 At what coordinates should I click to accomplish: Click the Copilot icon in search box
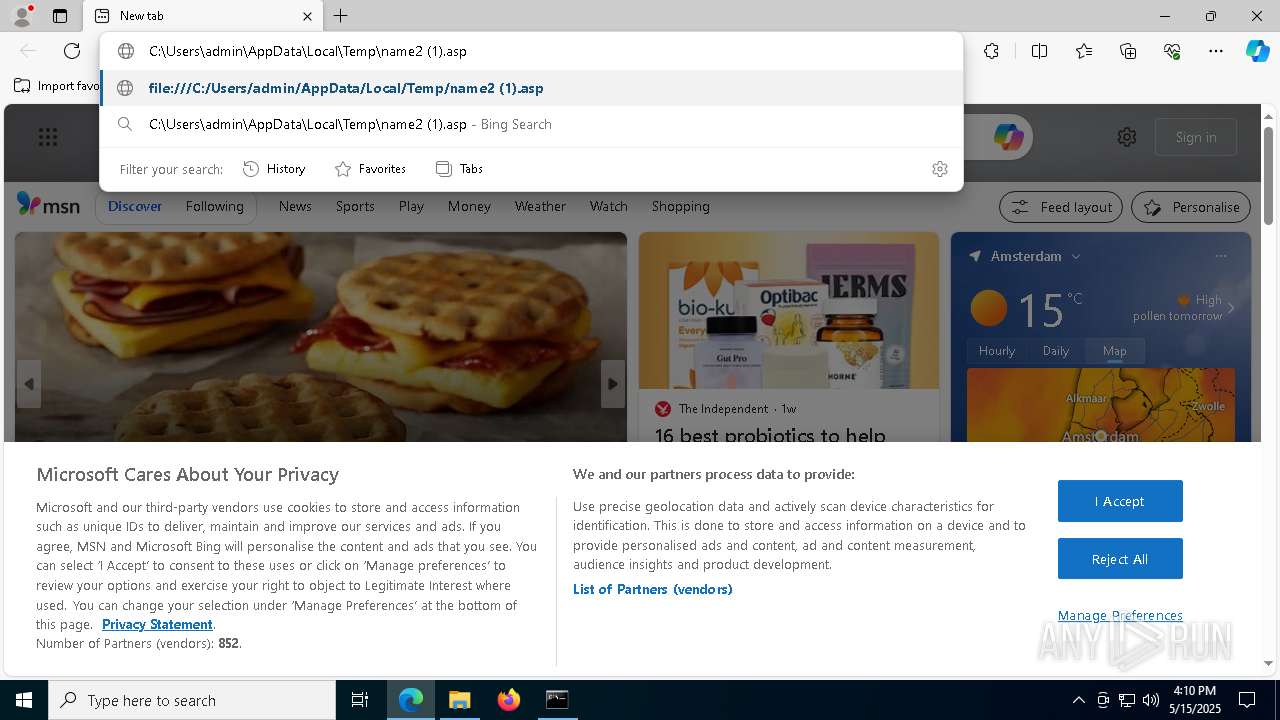click(1008, 137)
